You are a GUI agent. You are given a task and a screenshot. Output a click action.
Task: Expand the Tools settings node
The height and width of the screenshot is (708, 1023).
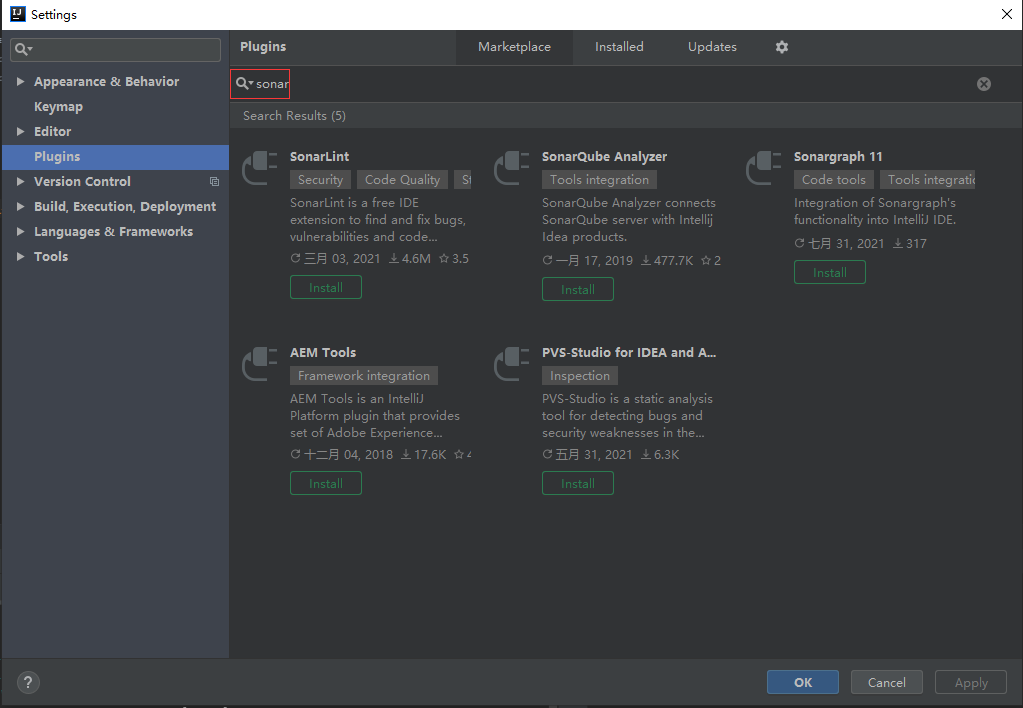[20, 256]
